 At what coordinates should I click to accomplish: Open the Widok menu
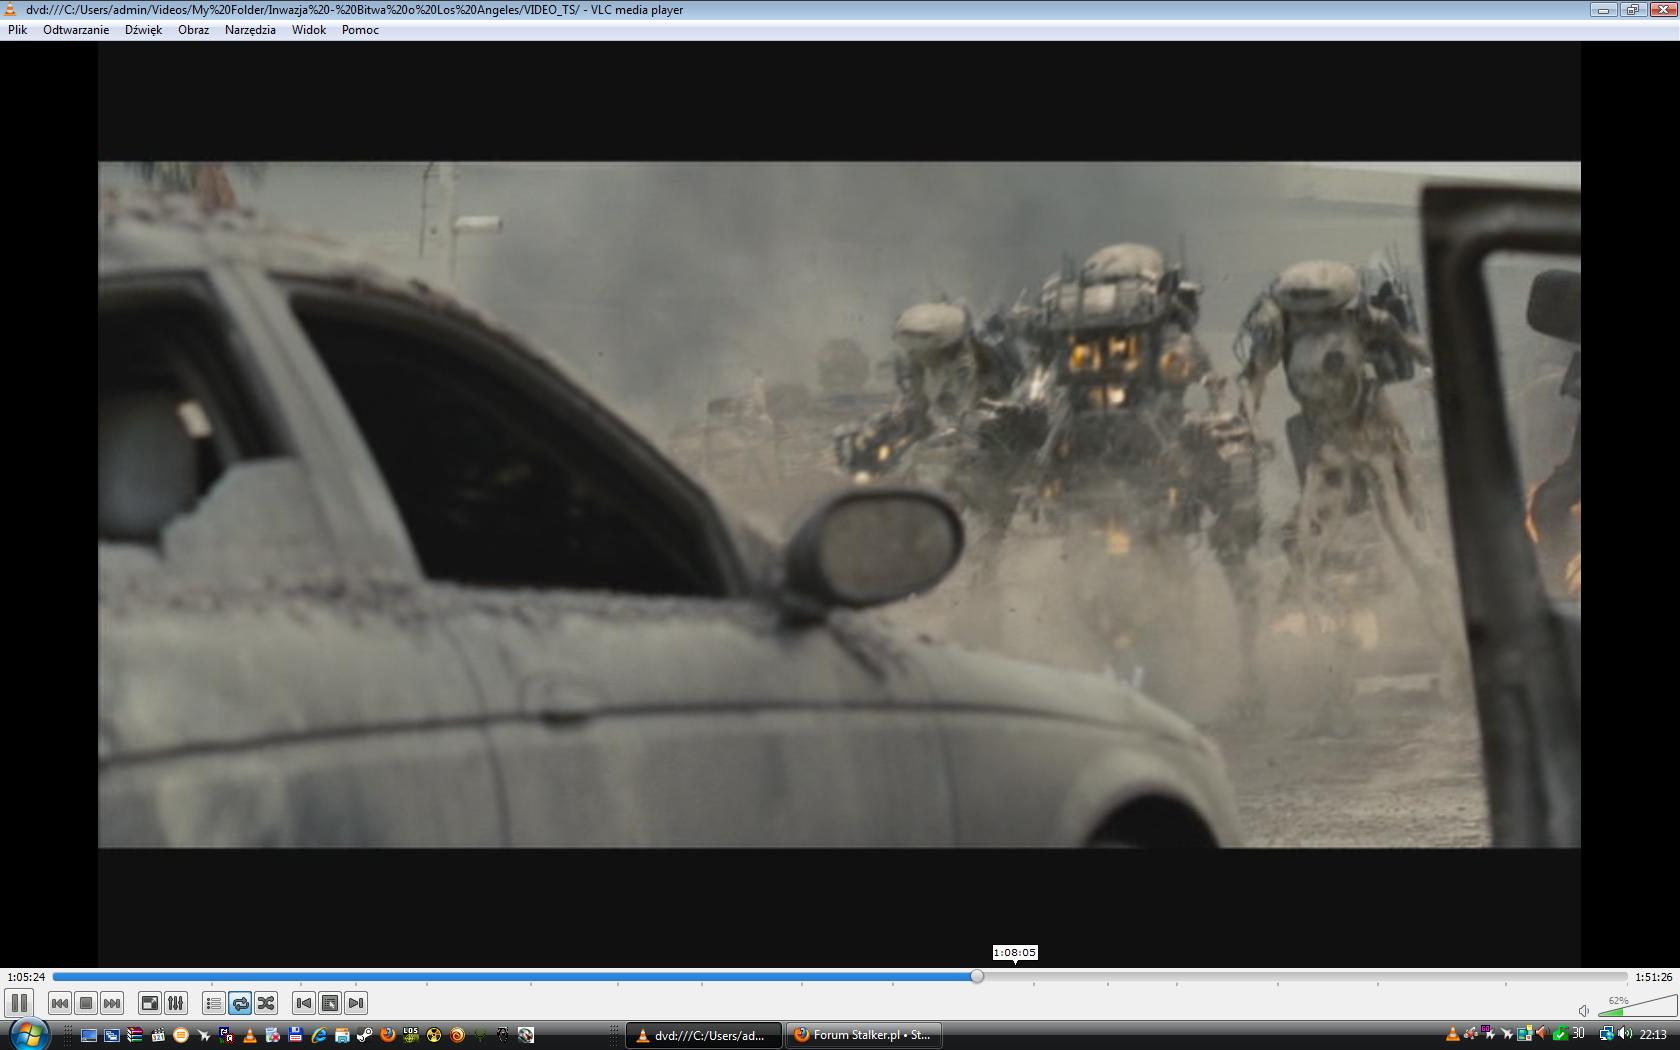pos(309,30)
